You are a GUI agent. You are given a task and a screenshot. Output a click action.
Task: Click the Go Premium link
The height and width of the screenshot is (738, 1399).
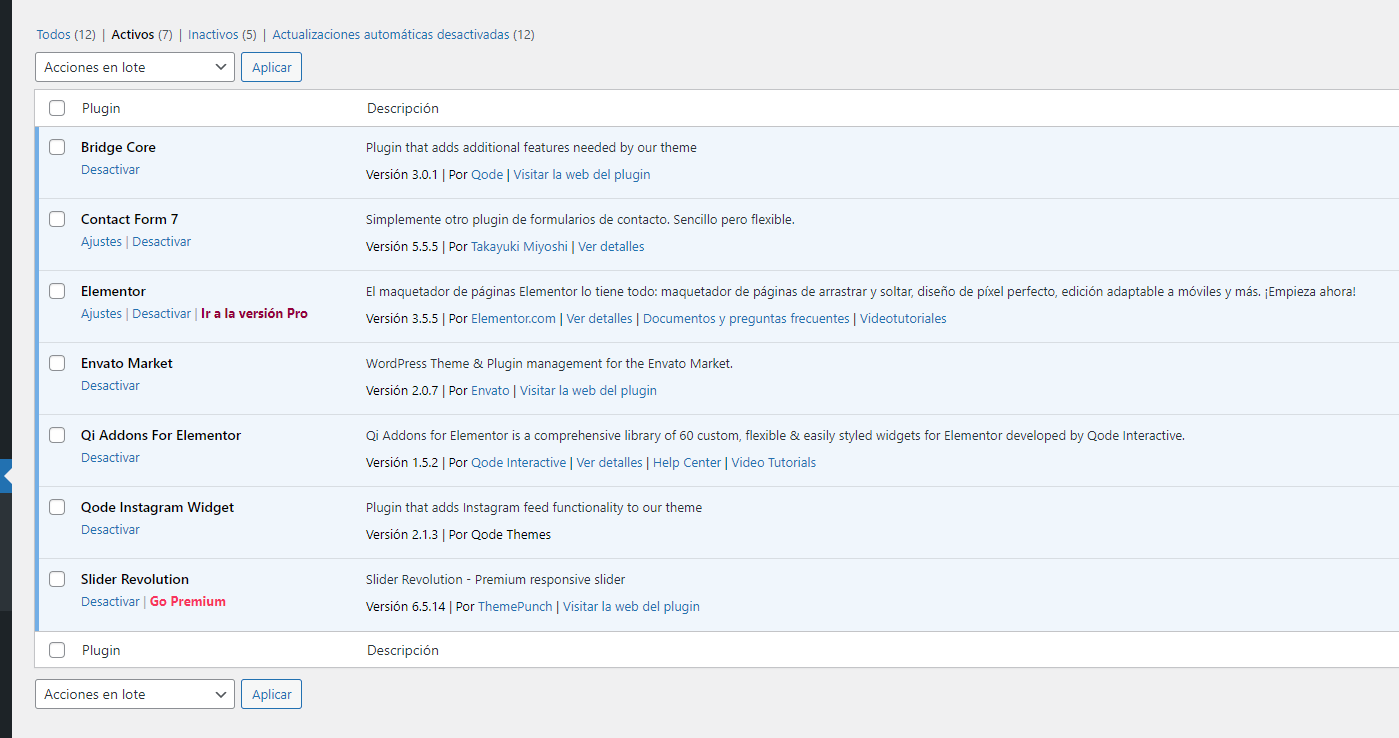[188, 602]
